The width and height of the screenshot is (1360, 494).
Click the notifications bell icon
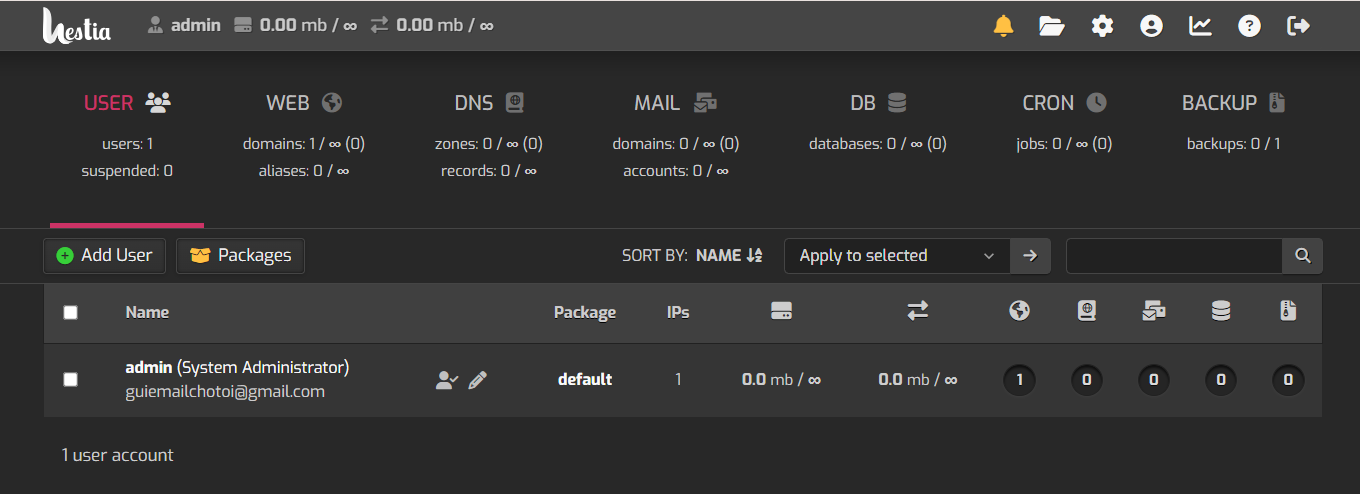[x=1003, y=26]
